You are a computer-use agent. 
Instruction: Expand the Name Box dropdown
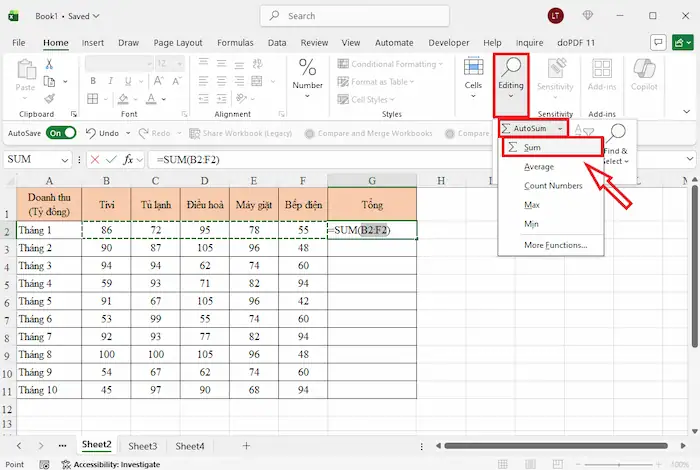click(67, 160)
